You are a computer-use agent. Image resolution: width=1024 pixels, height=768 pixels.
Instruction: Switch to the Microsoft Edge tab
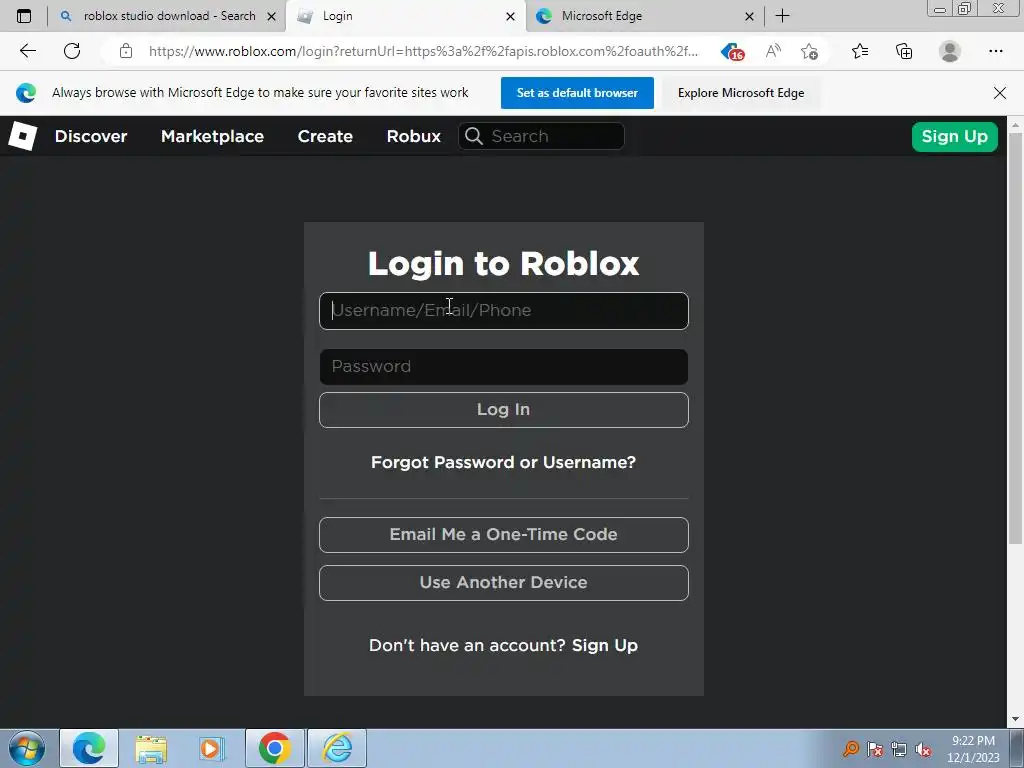[645, 16]
